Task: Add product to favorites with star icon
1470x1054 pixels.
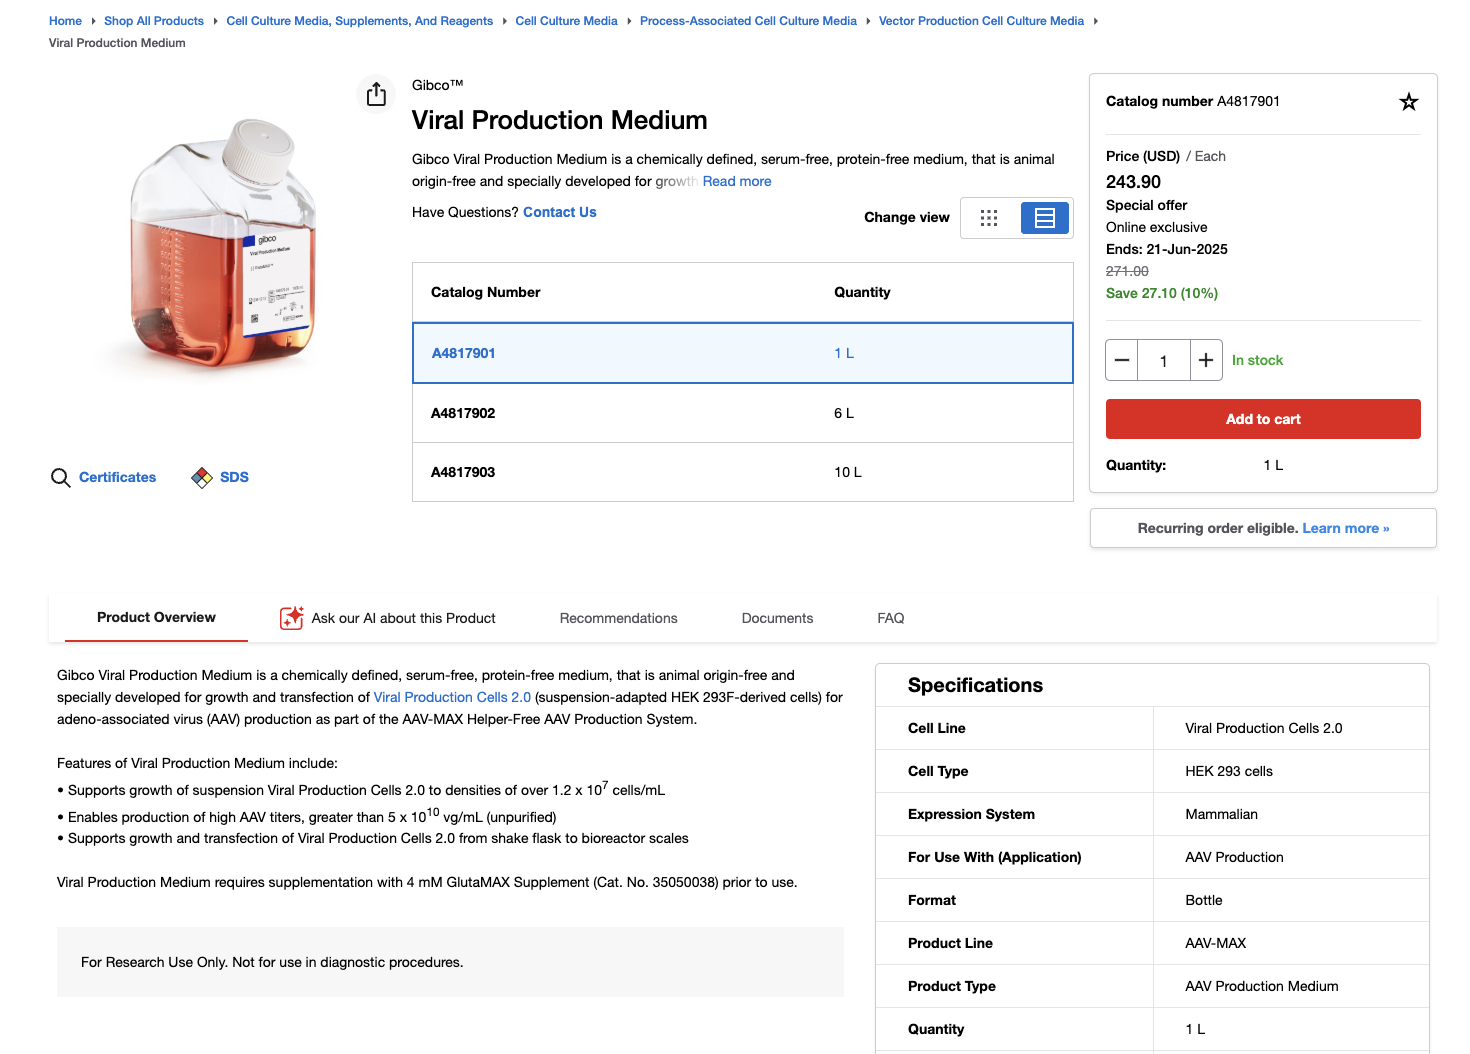Action: click(x=1408, y=101)
